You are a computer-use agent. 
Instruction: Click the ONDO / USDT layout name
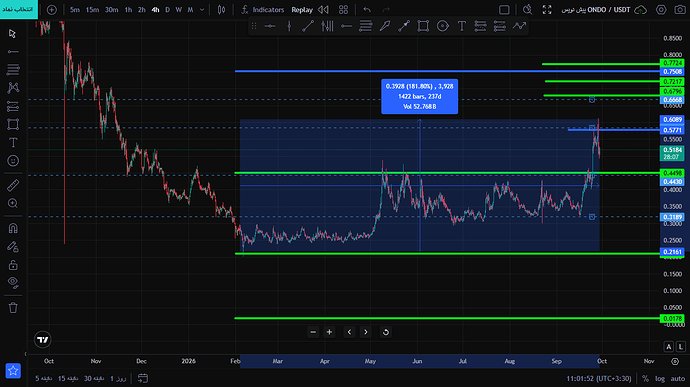(x=596, y=10)
